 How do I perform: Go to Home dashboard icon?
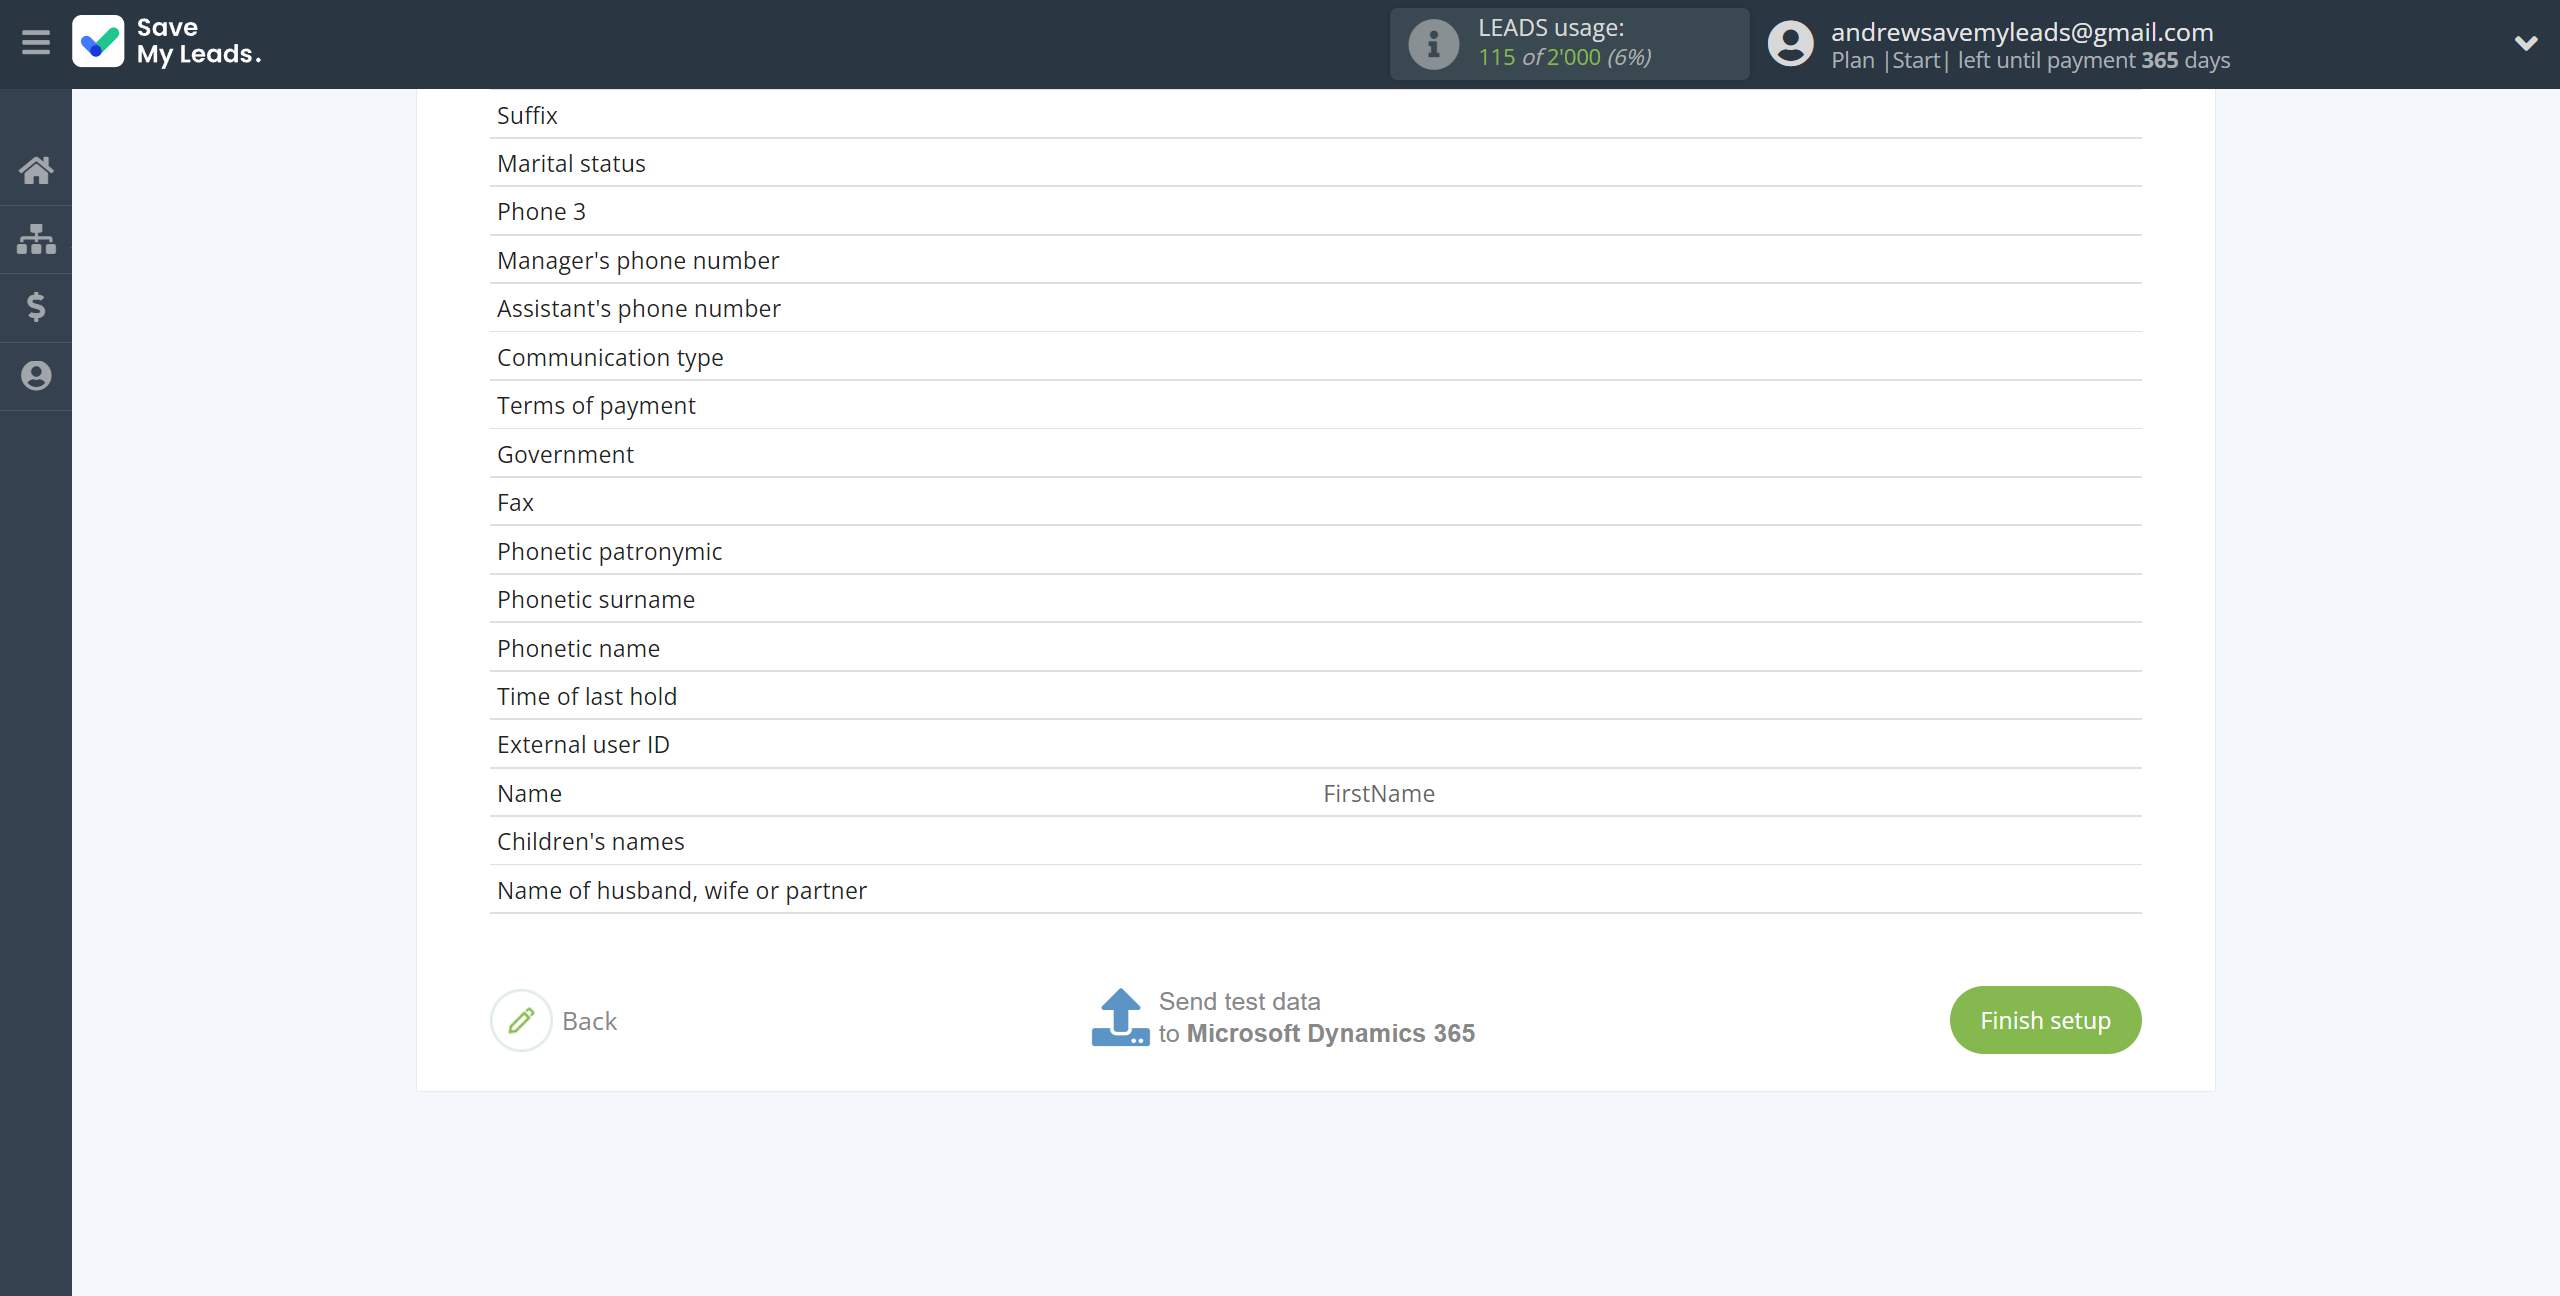[36, 170]
